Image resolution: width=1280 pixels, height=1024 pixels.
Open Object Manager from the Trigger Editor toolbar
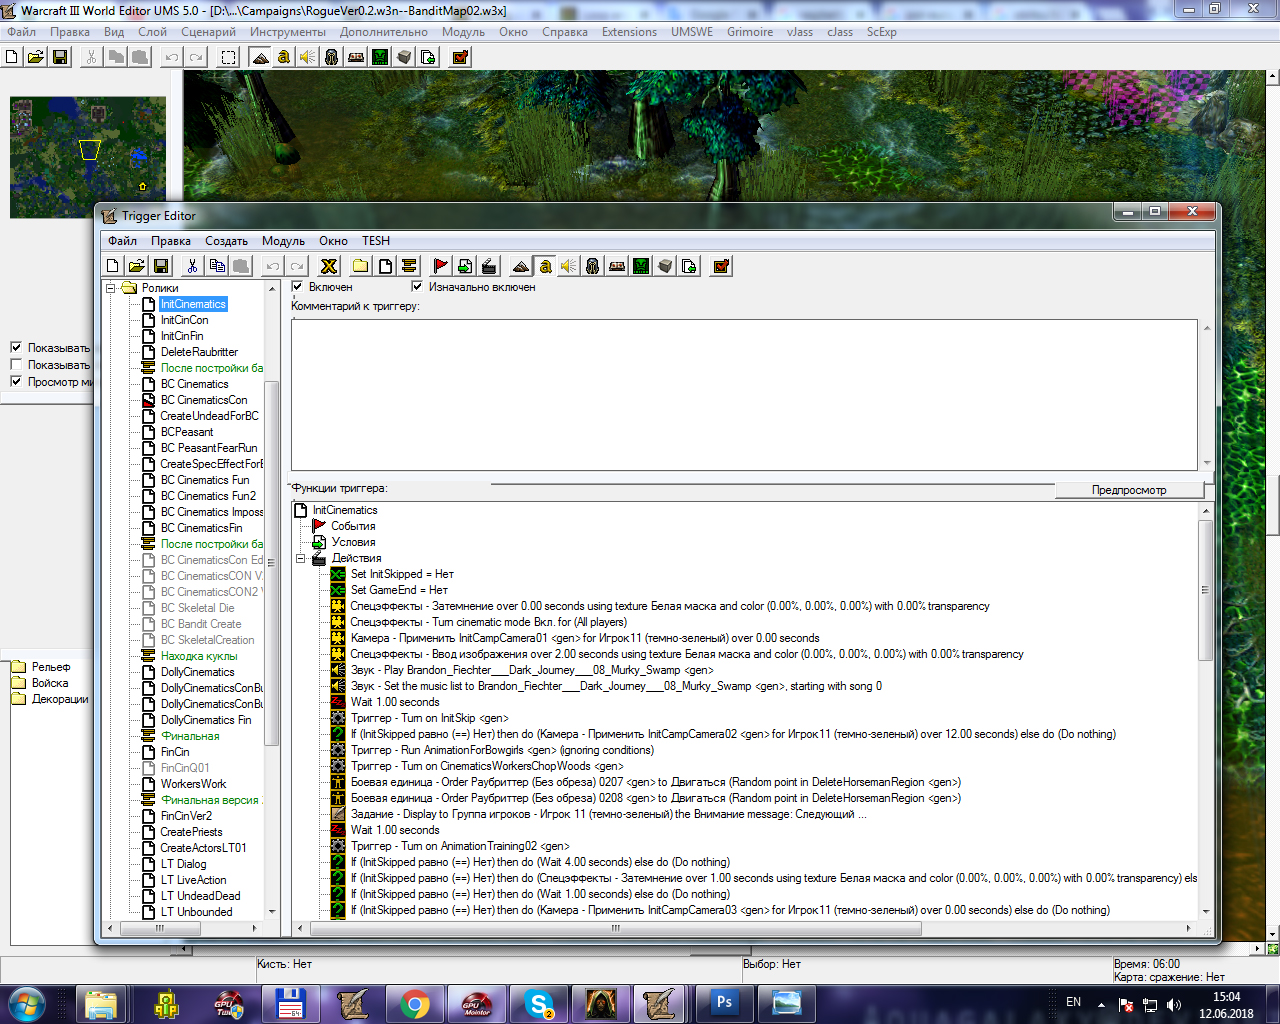pos(665,266)
